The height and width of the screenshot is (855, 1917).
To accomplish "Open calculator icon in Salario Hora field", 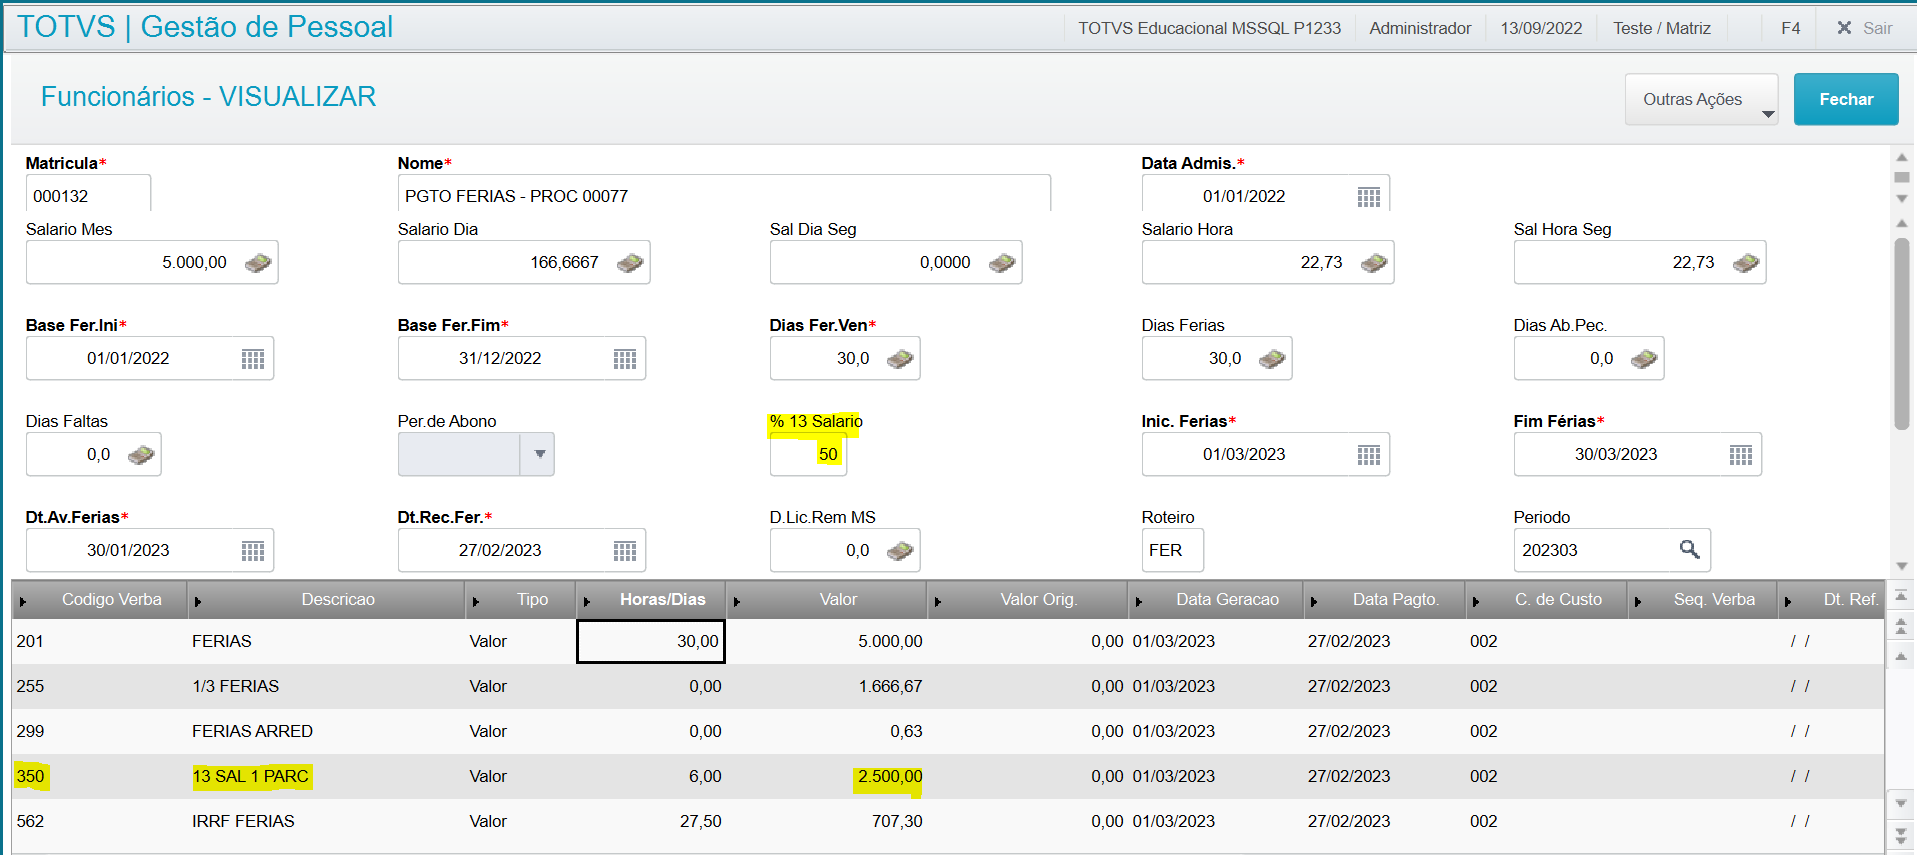I will (x=1374, y=263).
